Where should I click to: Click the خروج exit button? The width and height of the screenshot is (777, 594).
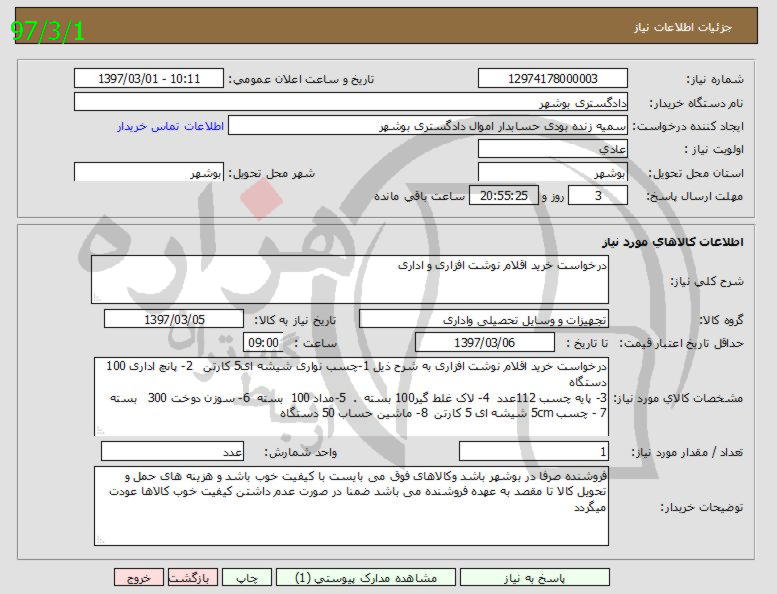click(139, 578)
